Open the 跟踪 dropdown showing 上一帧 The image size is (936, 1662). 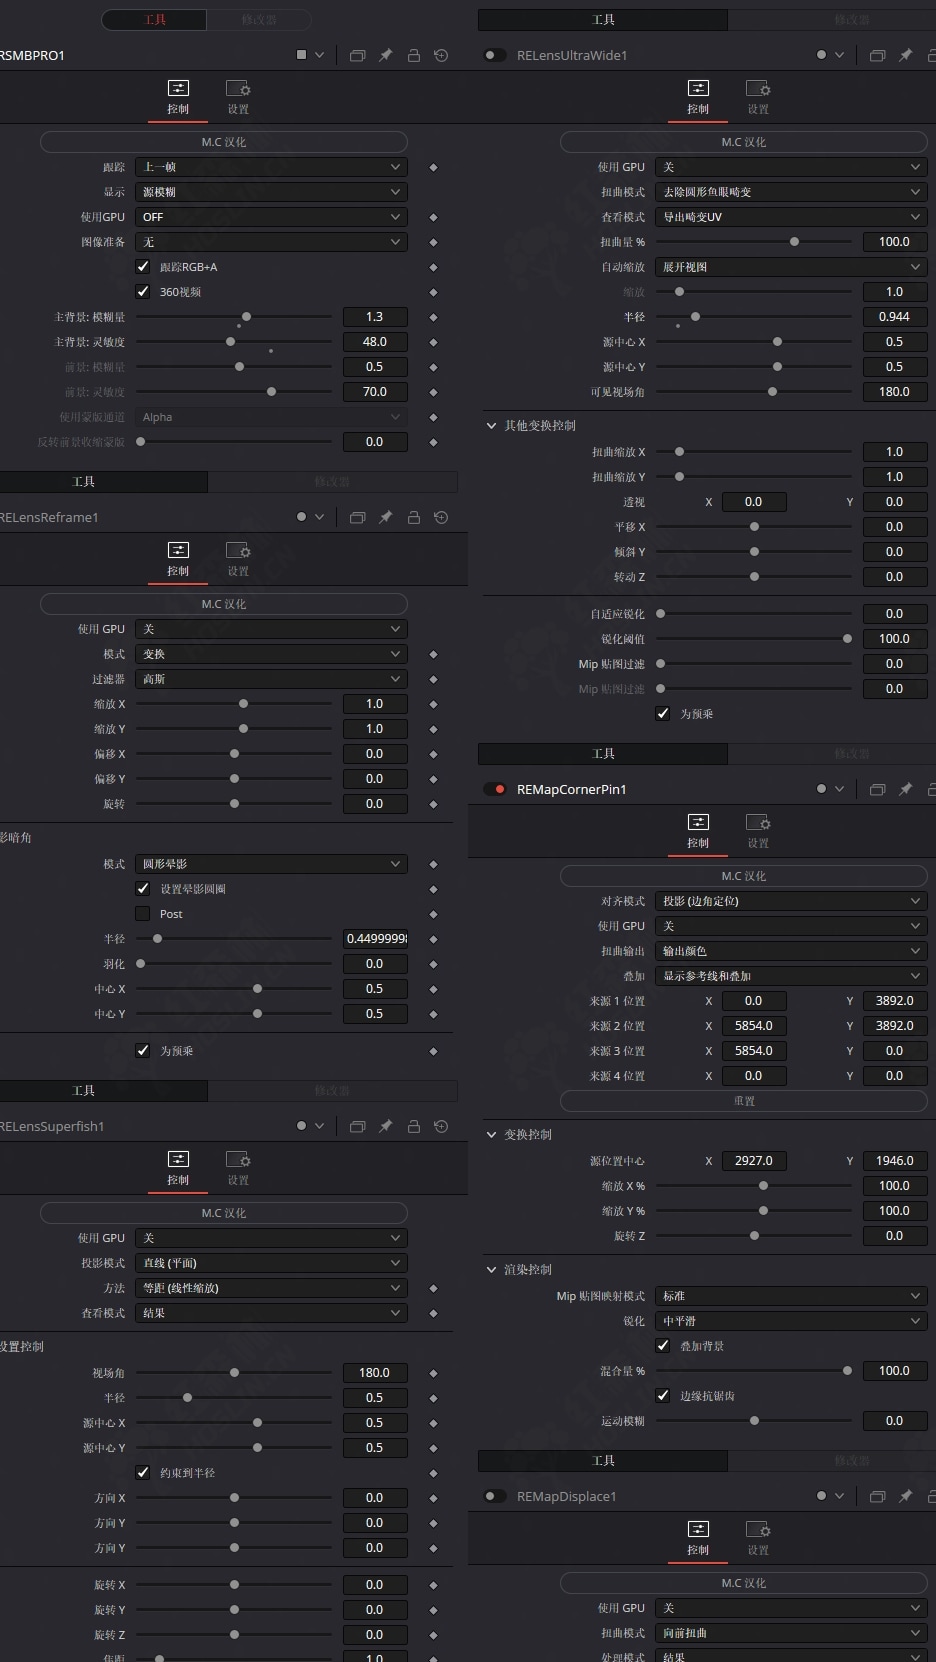pyautogui.click(x=271, y=167)
